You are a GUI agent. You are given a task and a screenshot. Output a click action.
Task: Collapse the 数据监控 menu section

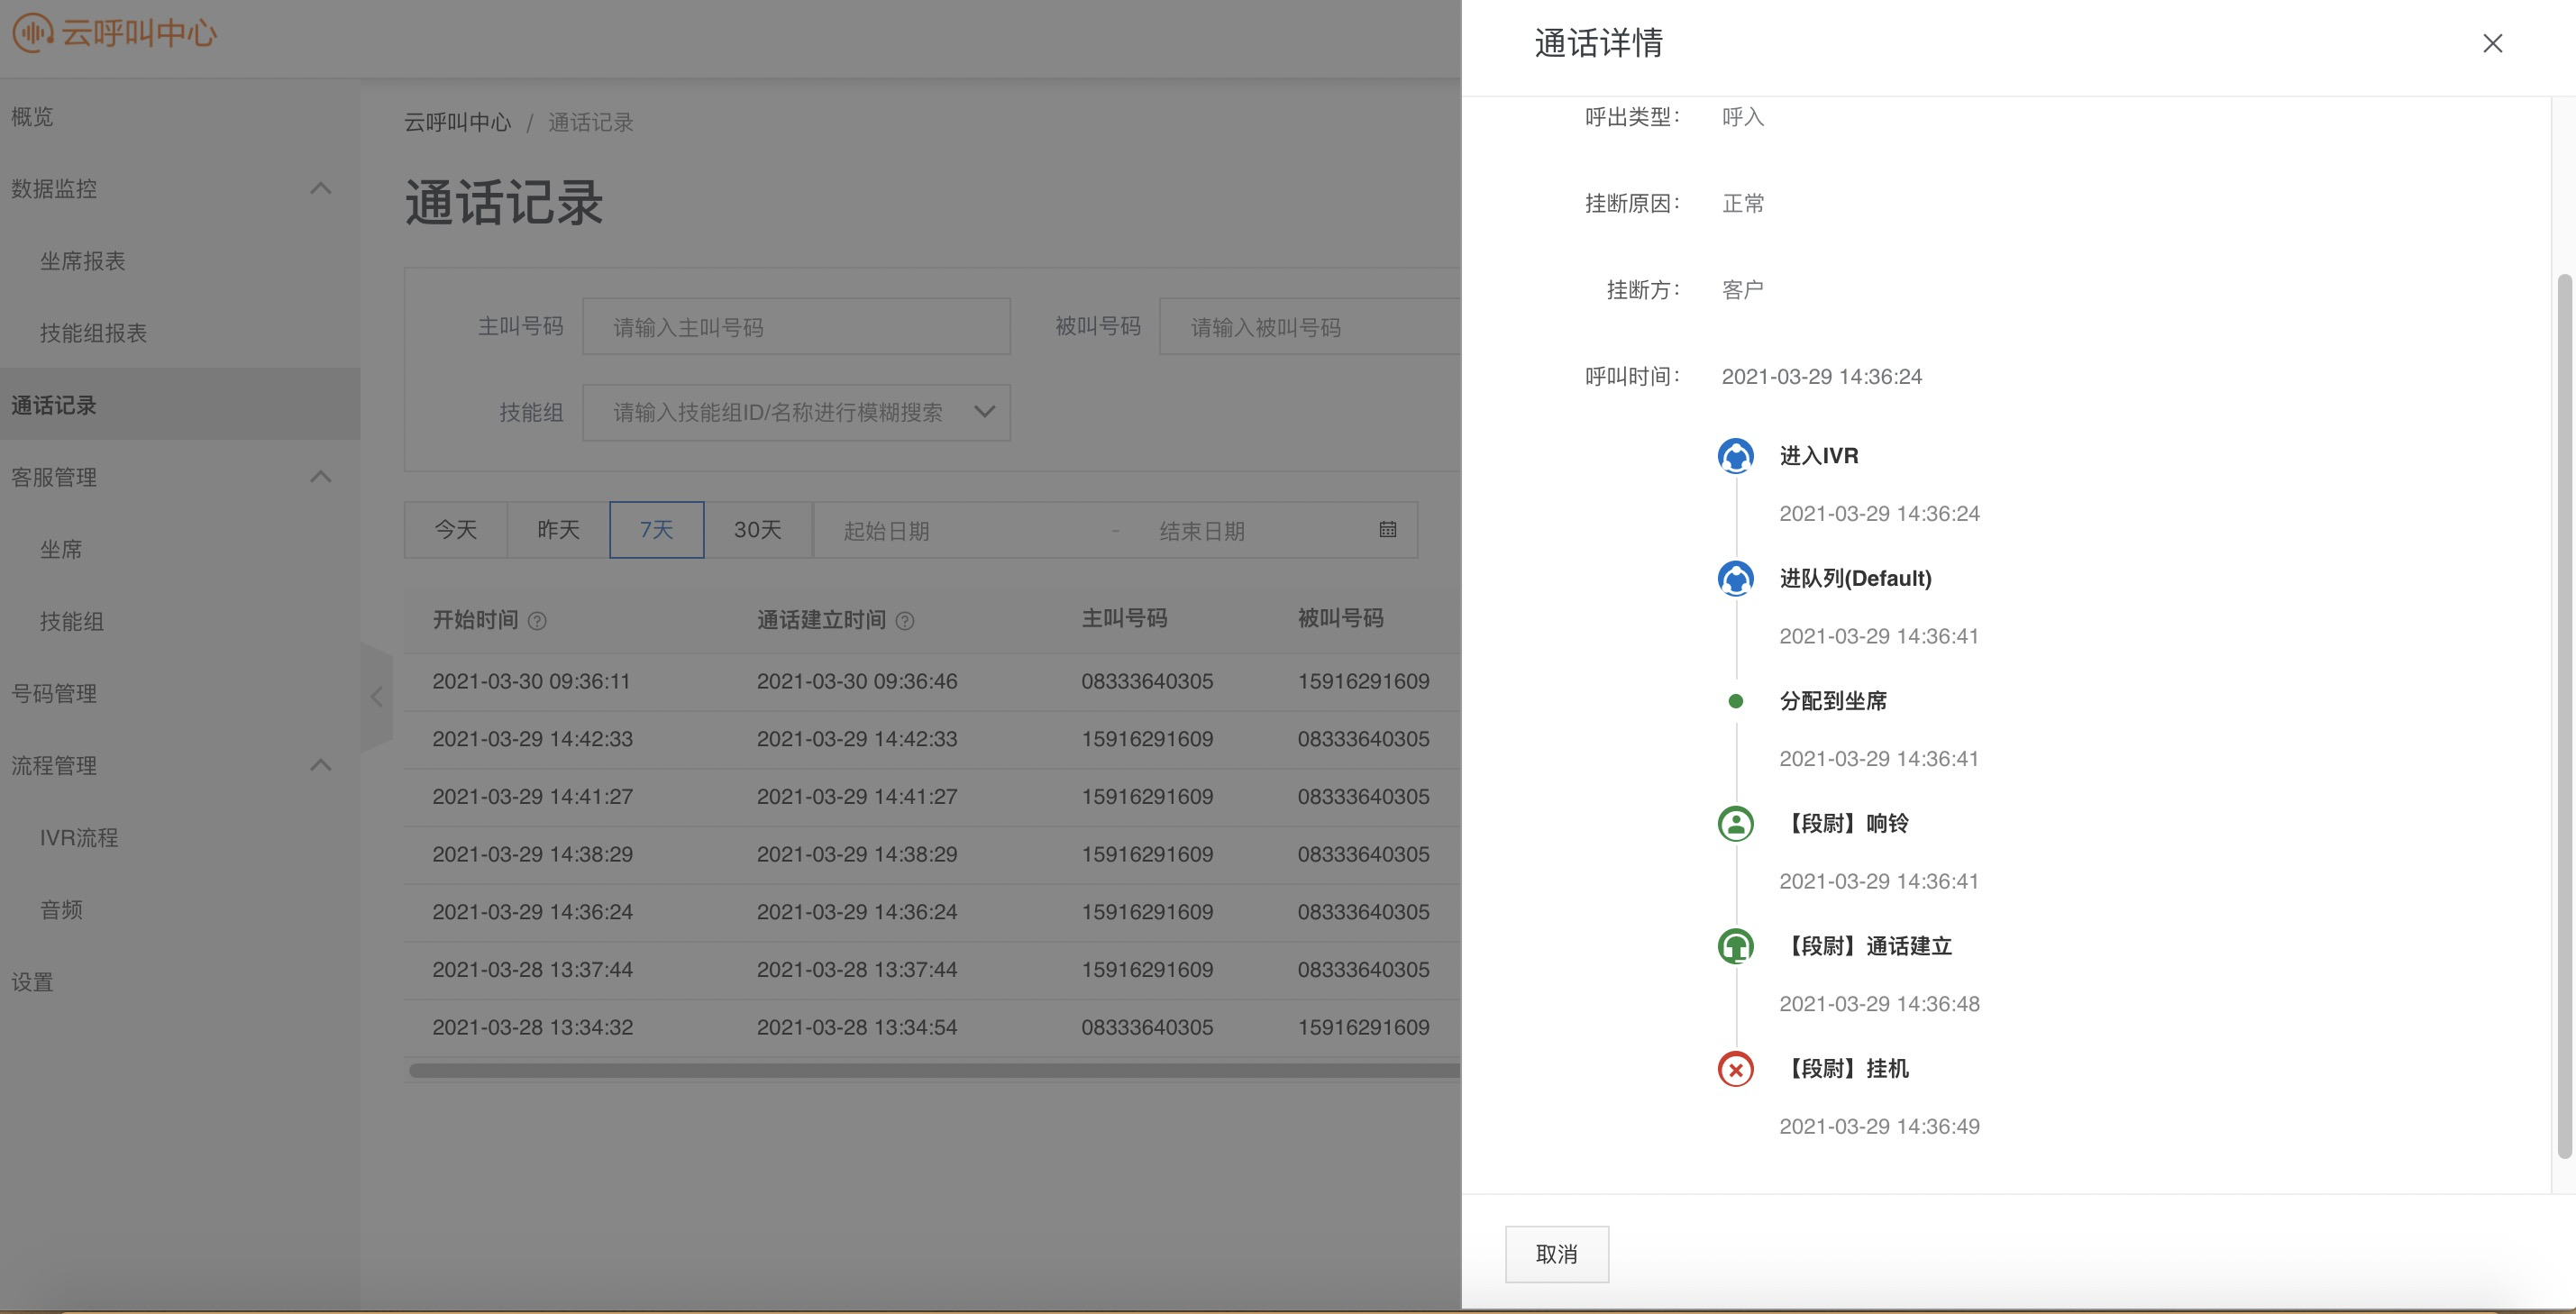pos(320,188)
